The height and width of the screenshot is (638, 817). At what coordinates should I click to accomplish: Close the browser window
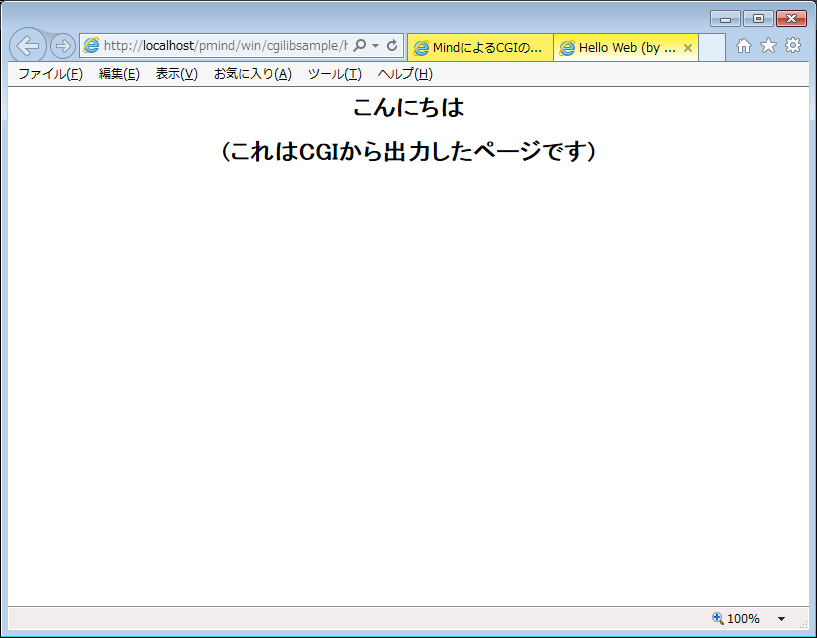pos(791,19)
